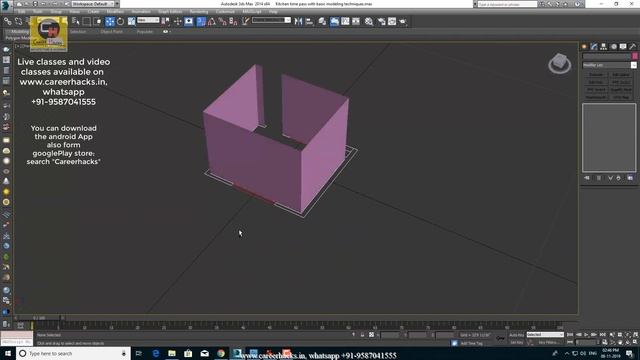Toggle the Selection Lock
The width and height of the screenshot is (640, 360).
pos(362,335)
